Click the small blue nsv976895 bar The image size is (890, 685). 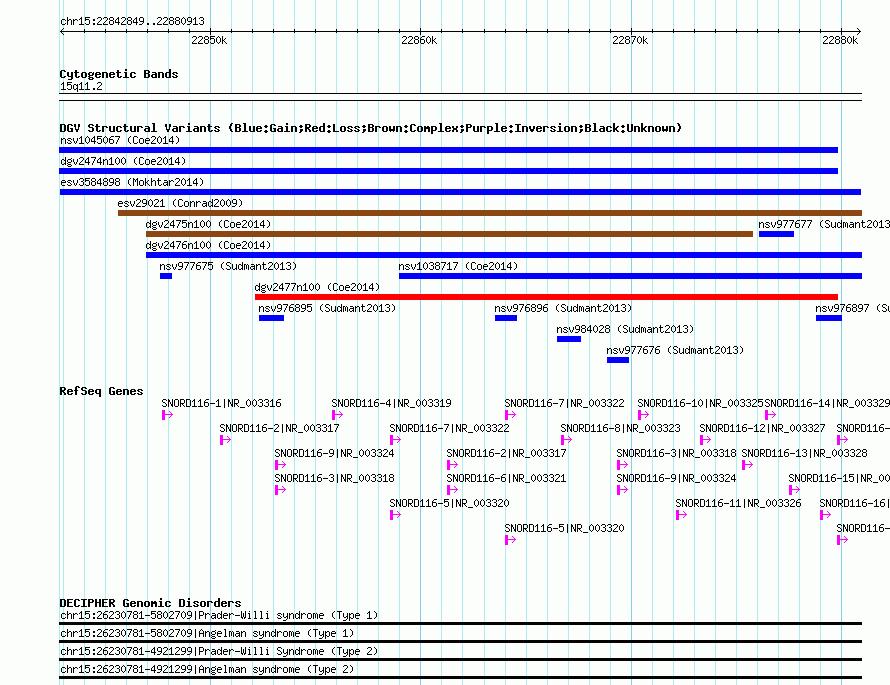pos(271,318)
